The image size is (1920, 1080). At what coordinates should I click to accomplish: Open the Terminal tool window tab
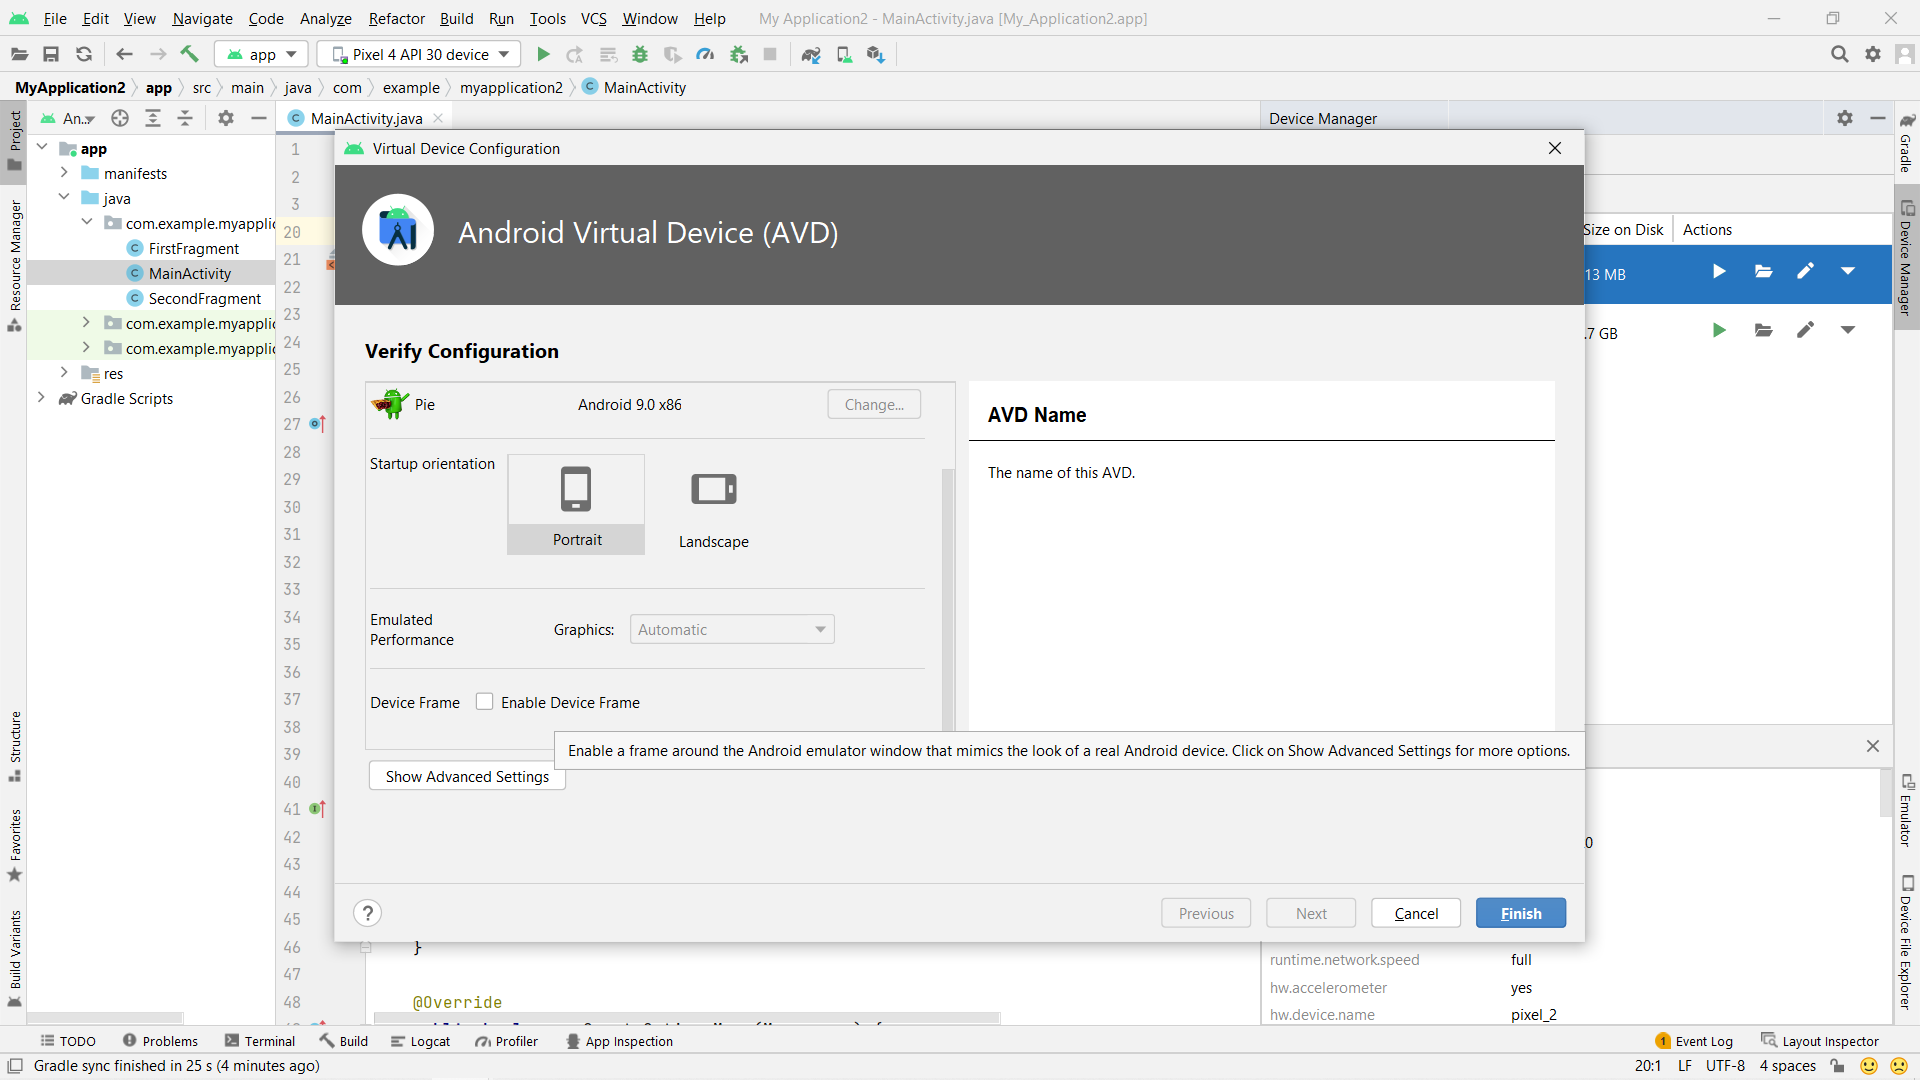coord(260,1041)
